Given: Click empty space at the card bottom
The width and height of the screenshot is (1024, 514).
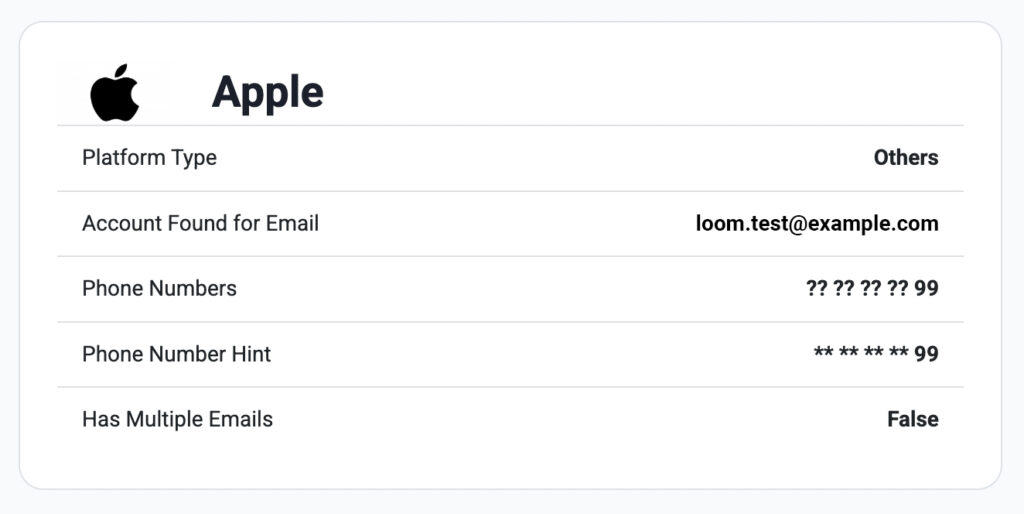Looking at the screenshot, I should click(510, 469).
